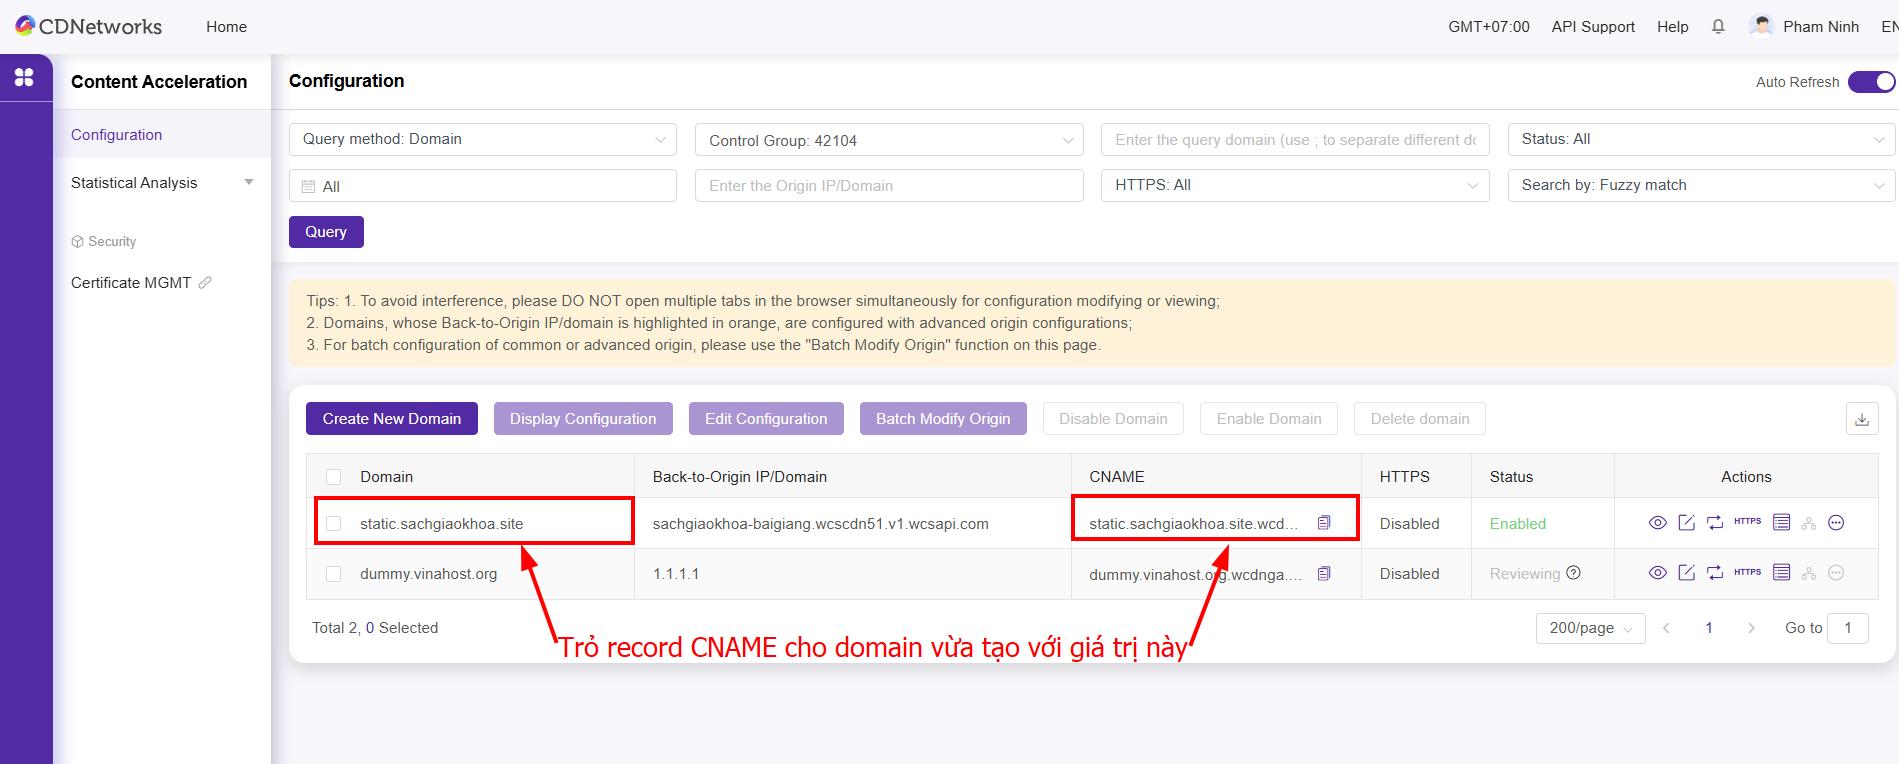The image size is (1899, 764).
Task: Open the Configuration sidebar item
Action: pos(117,135)
